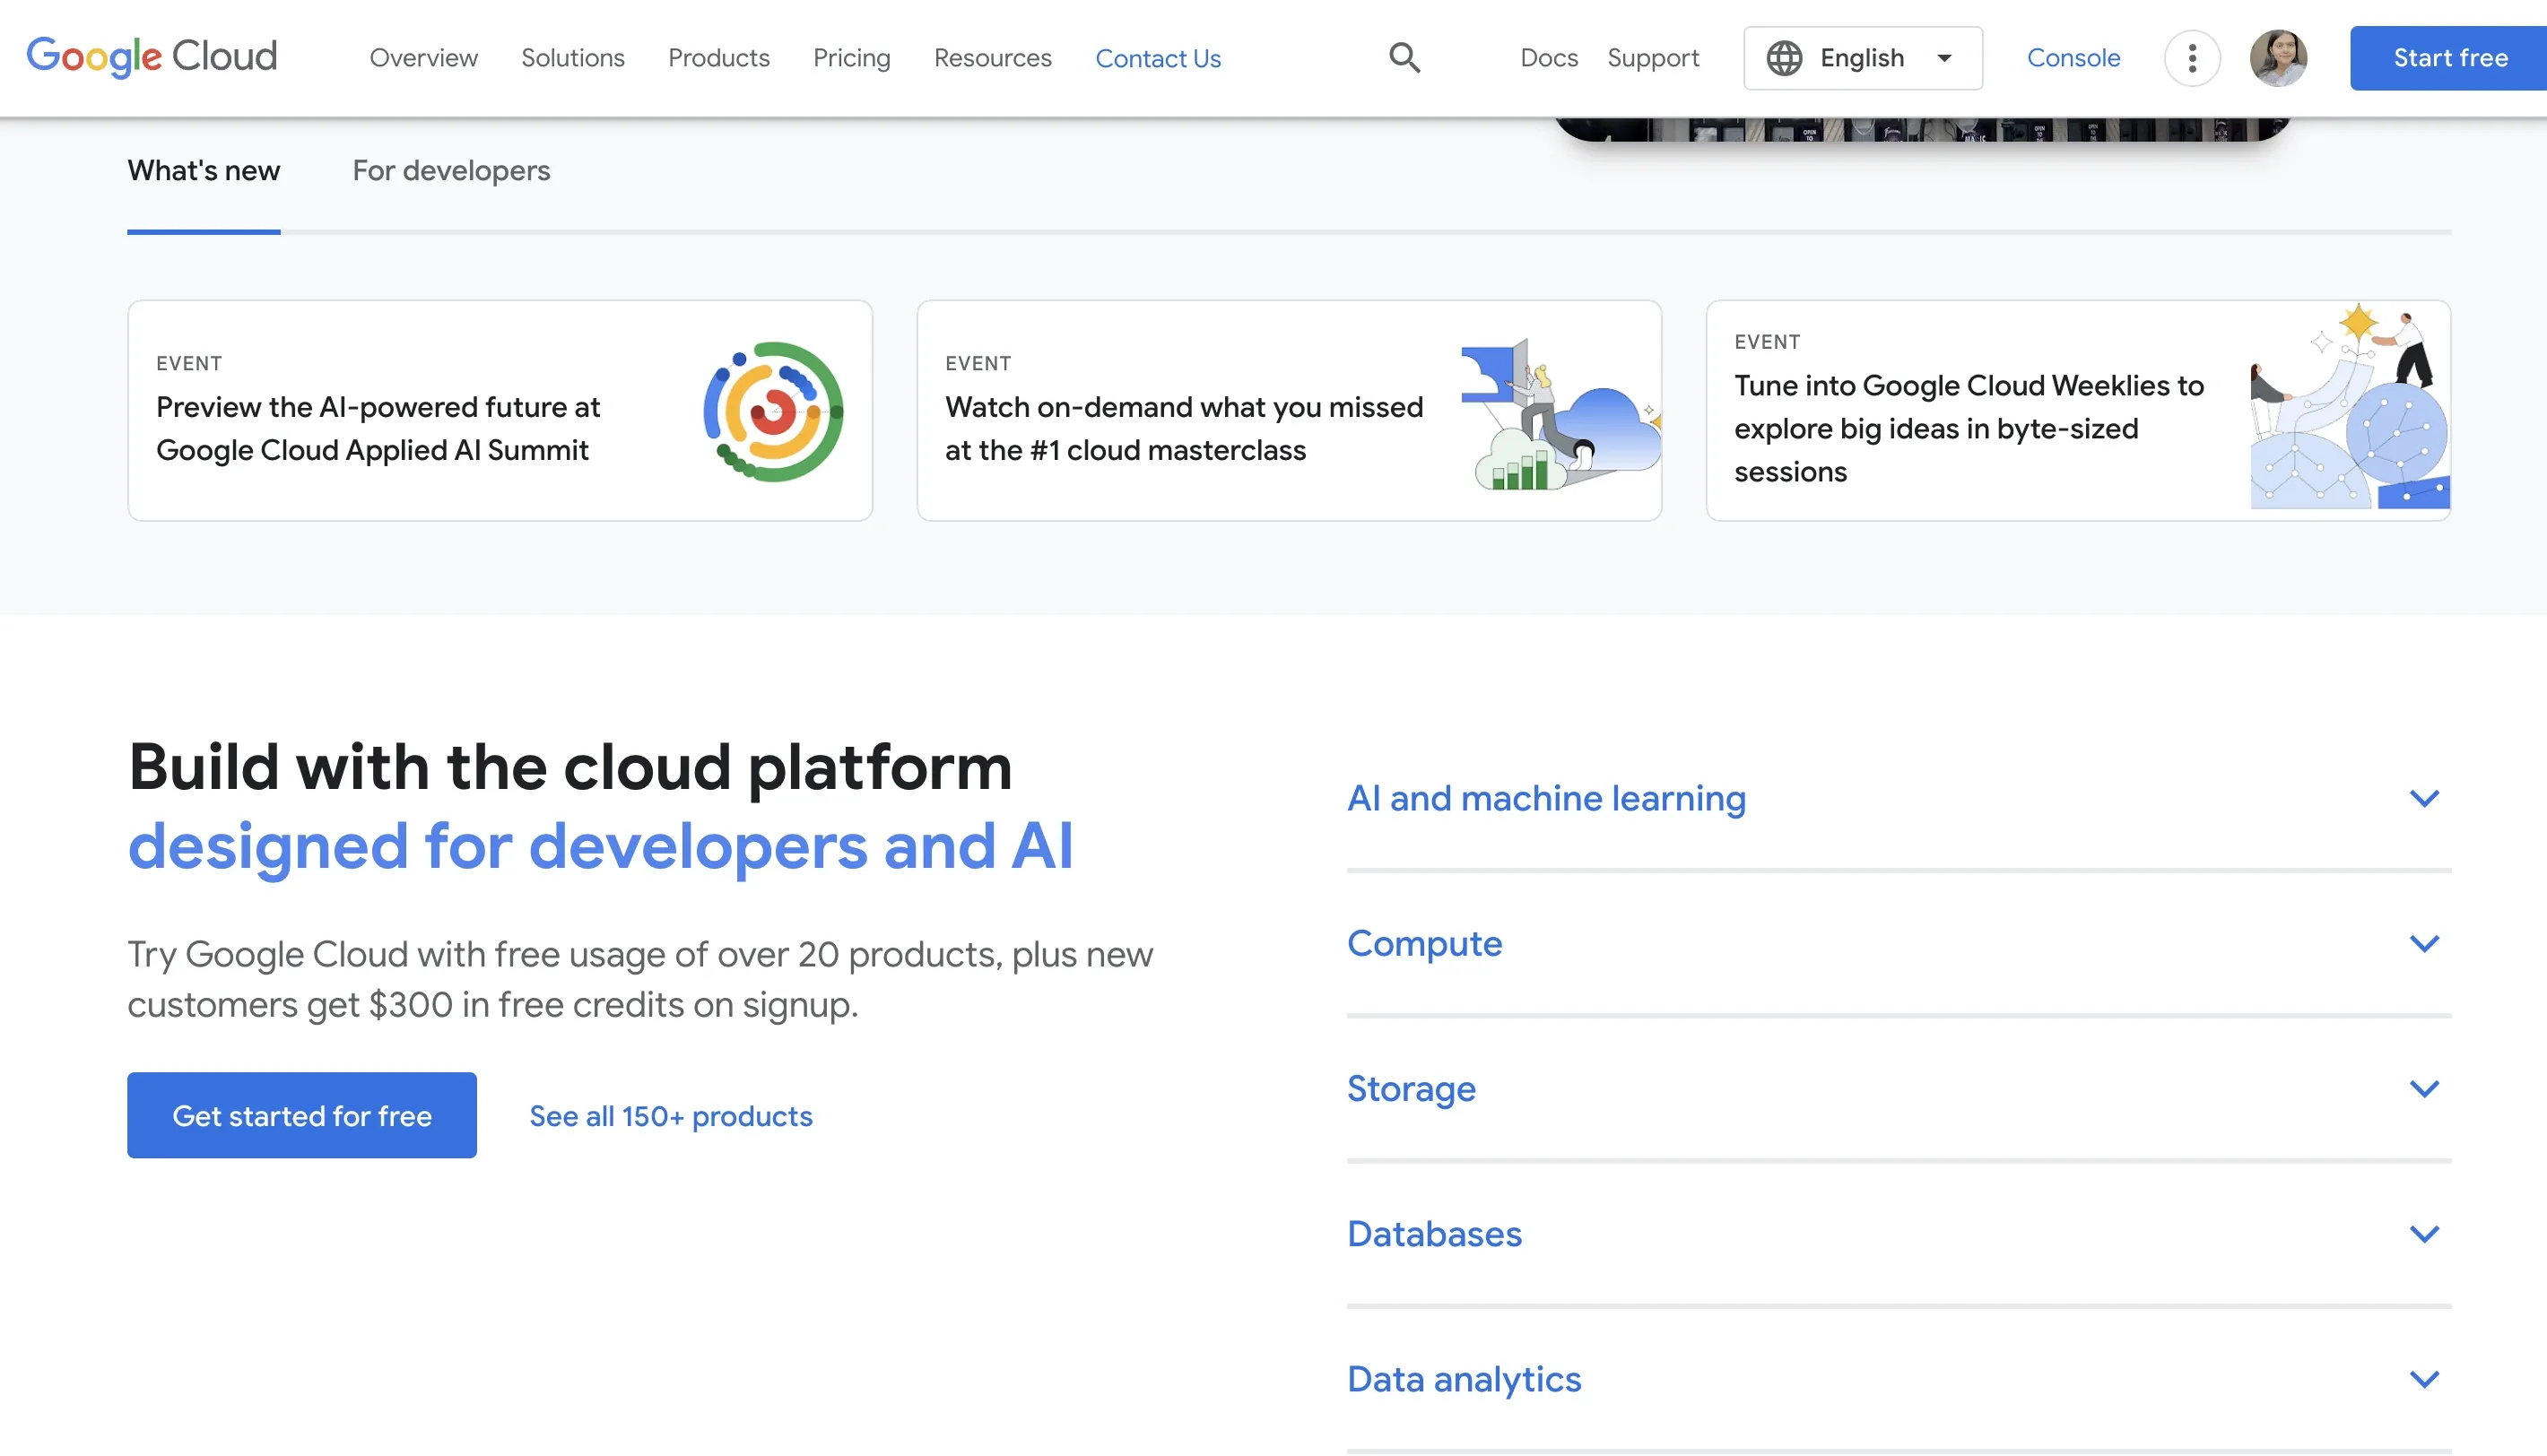2547x1456 pixels.
Task: Expand AI and machine learning section
Action: (1899, 798)
